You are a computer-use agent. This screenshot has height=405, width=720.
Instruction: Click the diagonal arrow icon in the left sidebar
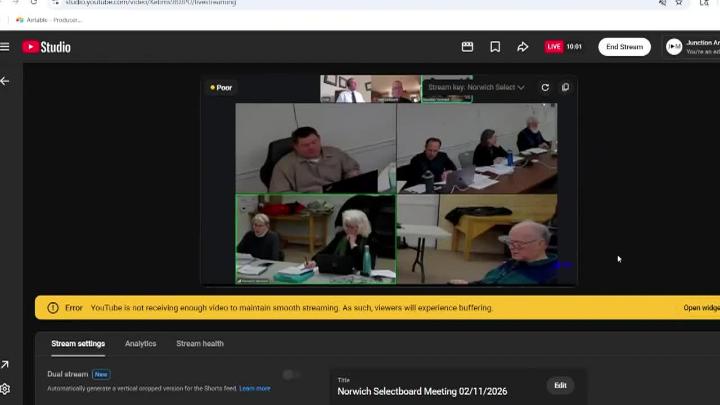tap(5, 365)
